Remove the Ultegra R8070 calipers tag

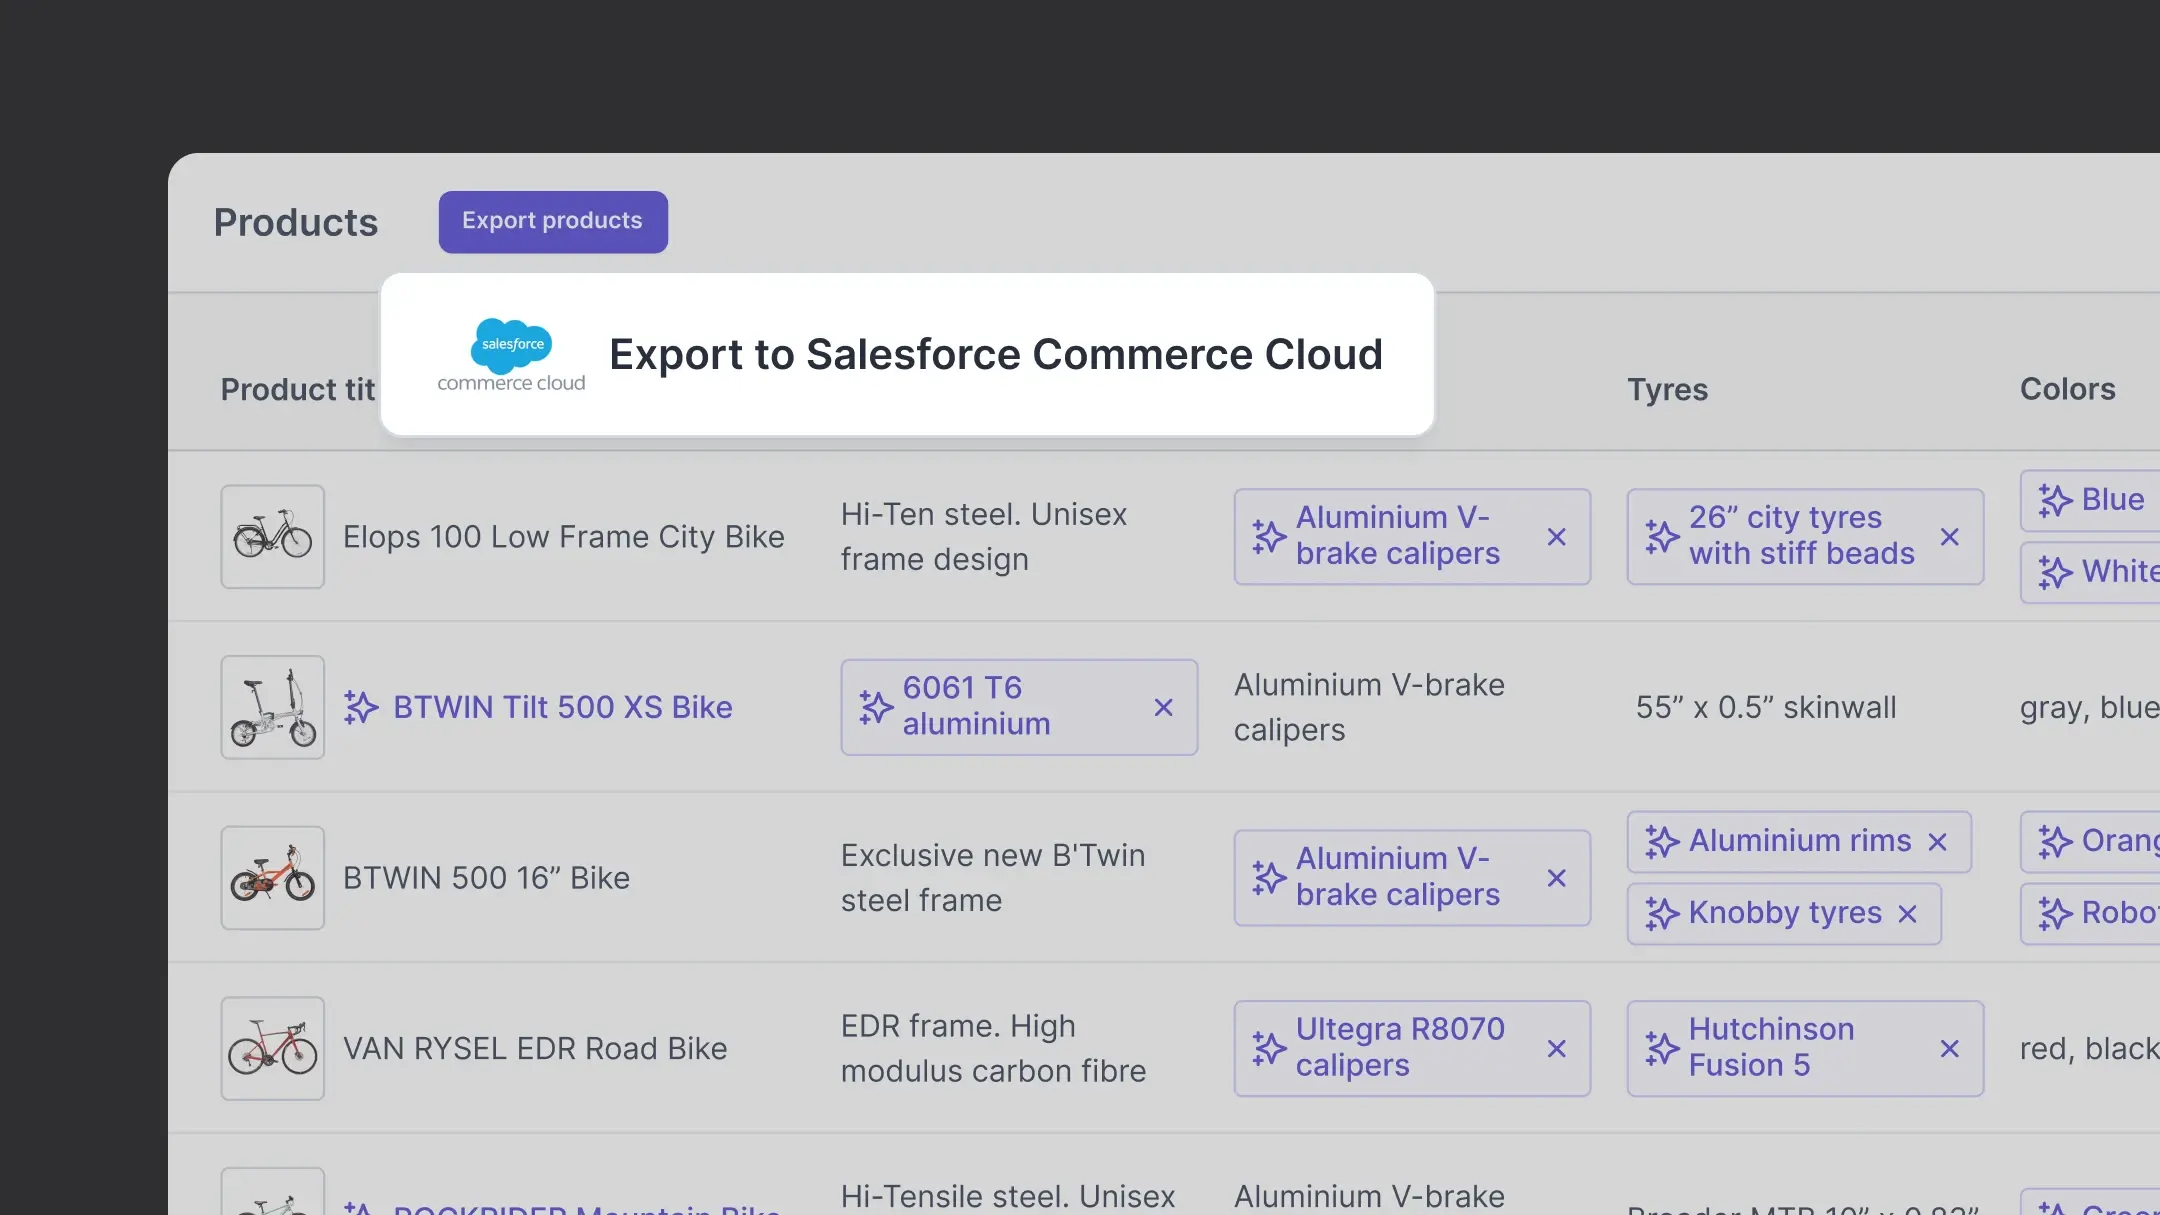1556,1049
